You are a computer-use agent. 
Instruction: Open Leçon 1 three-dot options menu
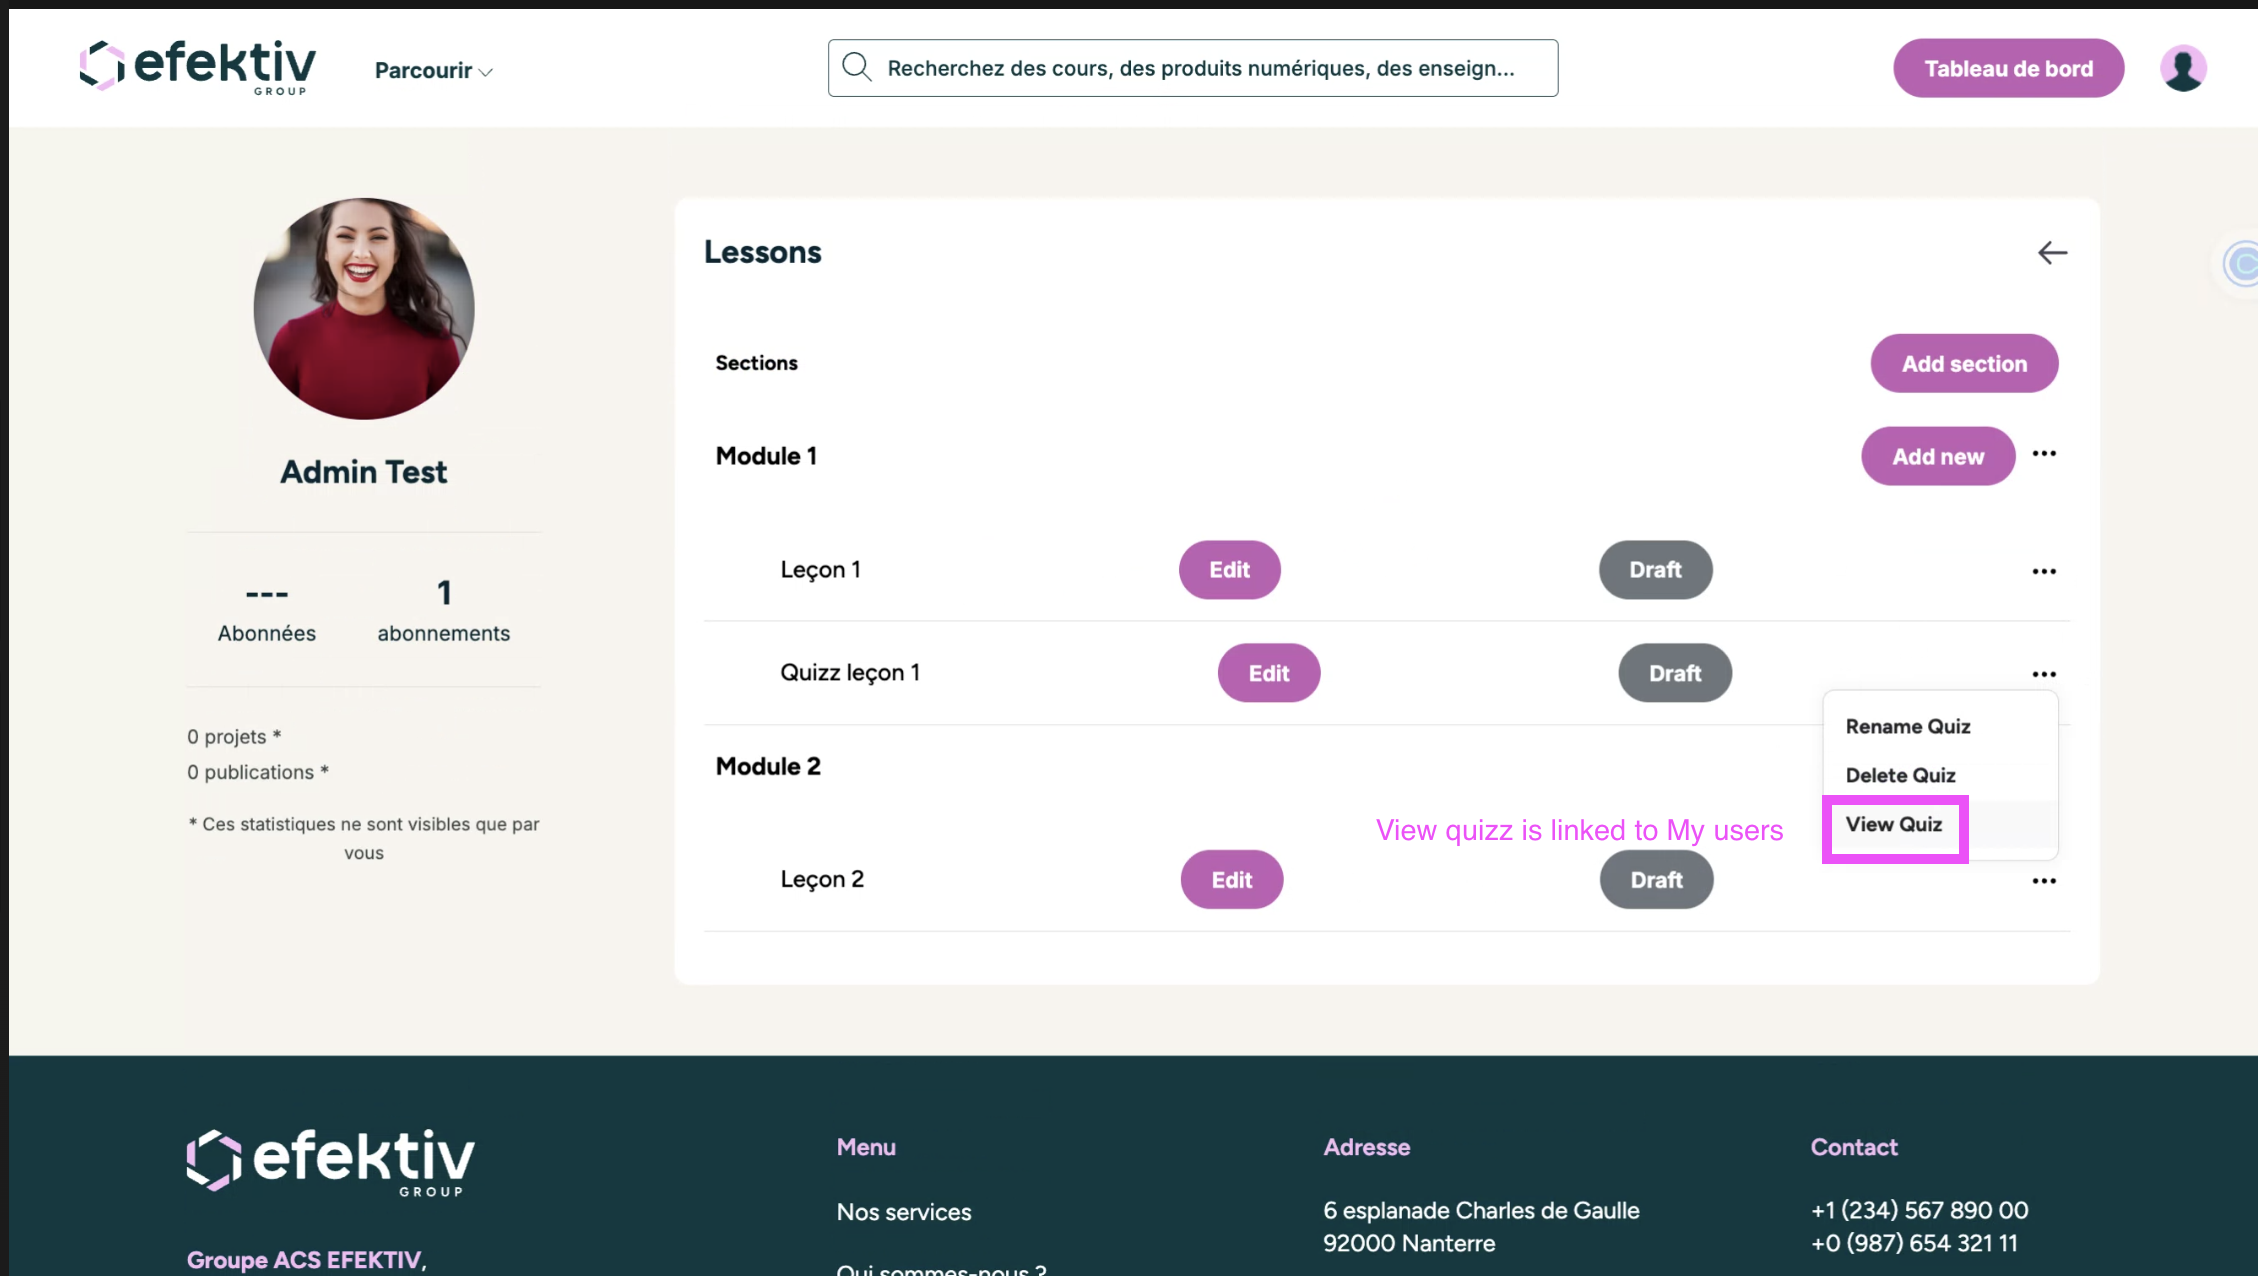point(2044,571)
